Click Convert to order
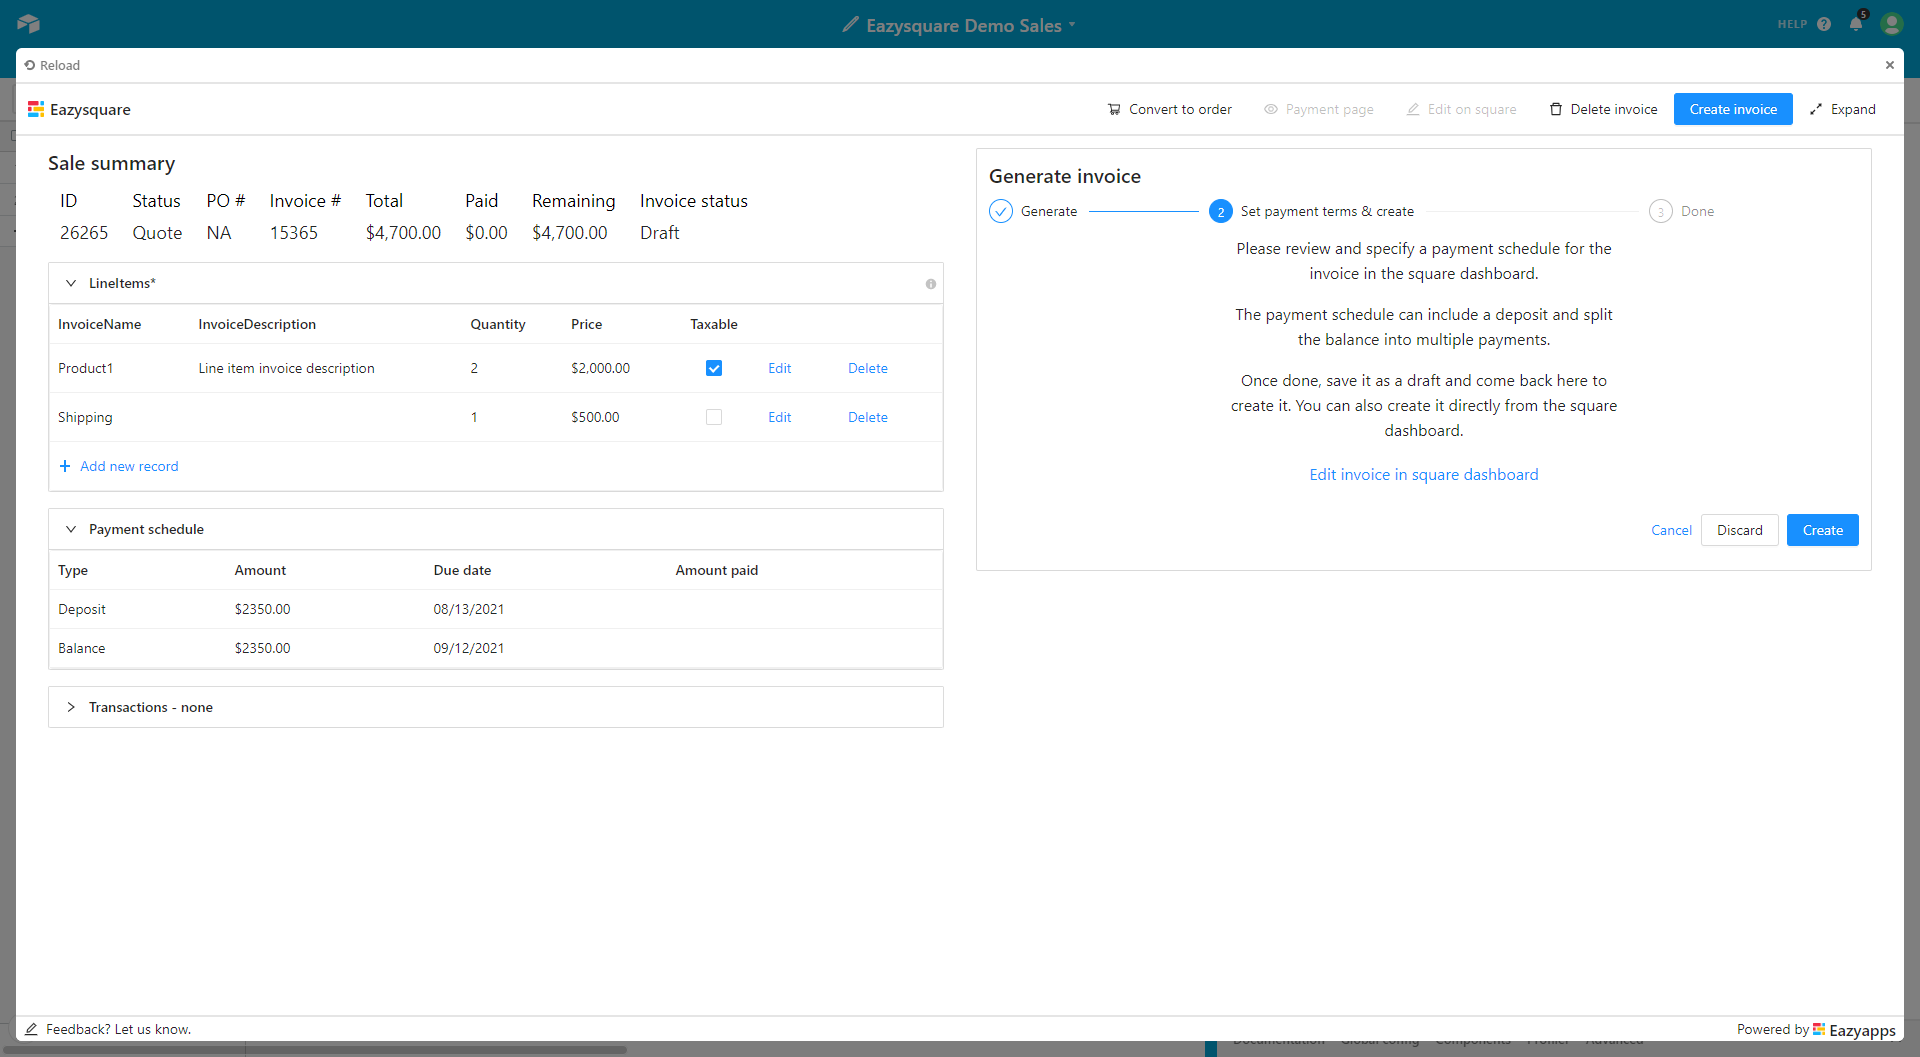The width and height of the screenshot is (1920, 1057). [x=1170, y=109]
